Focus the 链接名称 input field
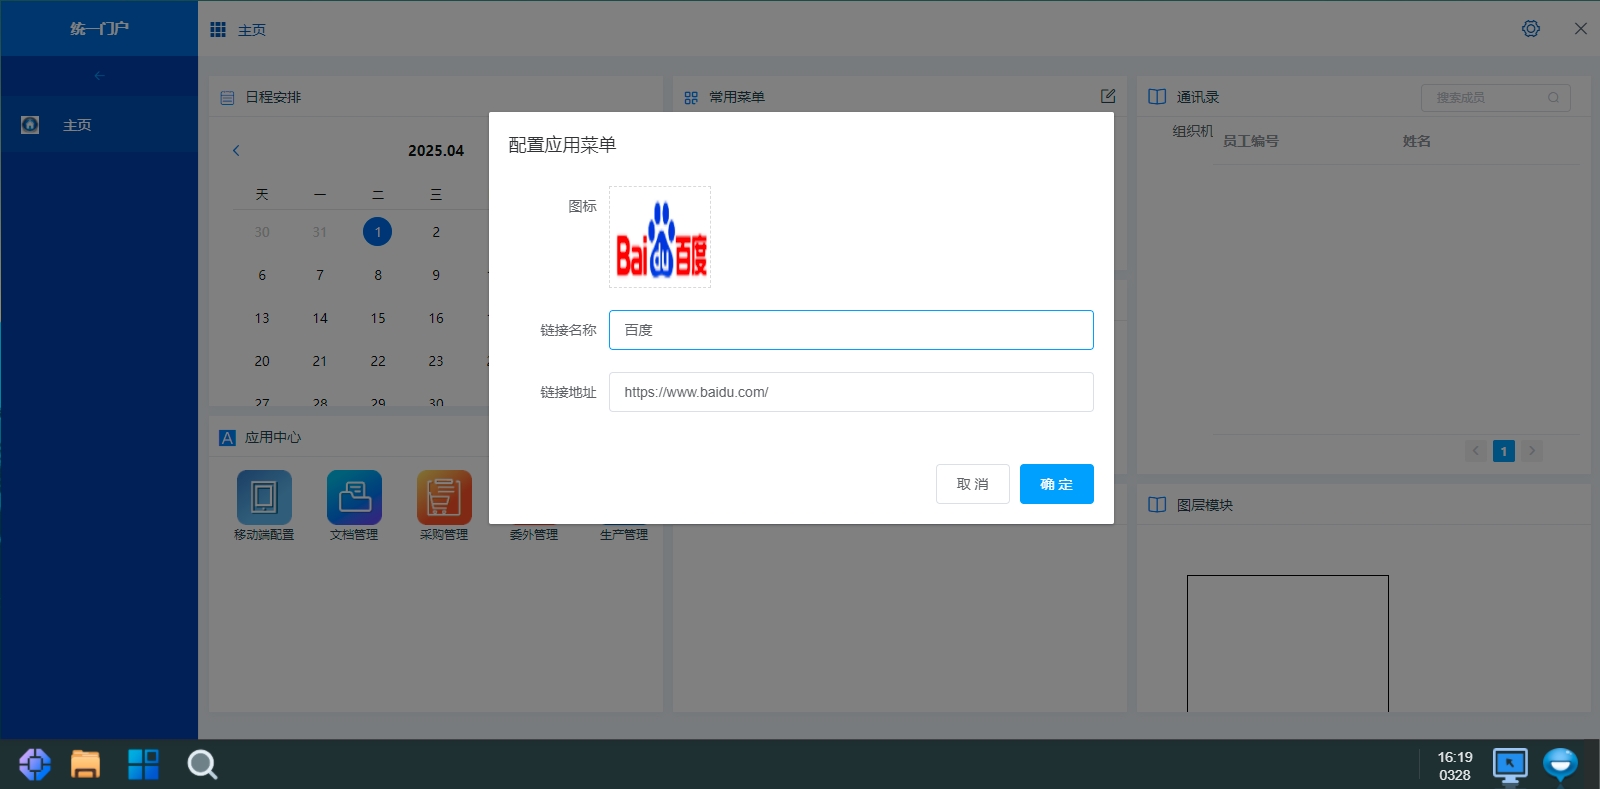 click(851, 330)
